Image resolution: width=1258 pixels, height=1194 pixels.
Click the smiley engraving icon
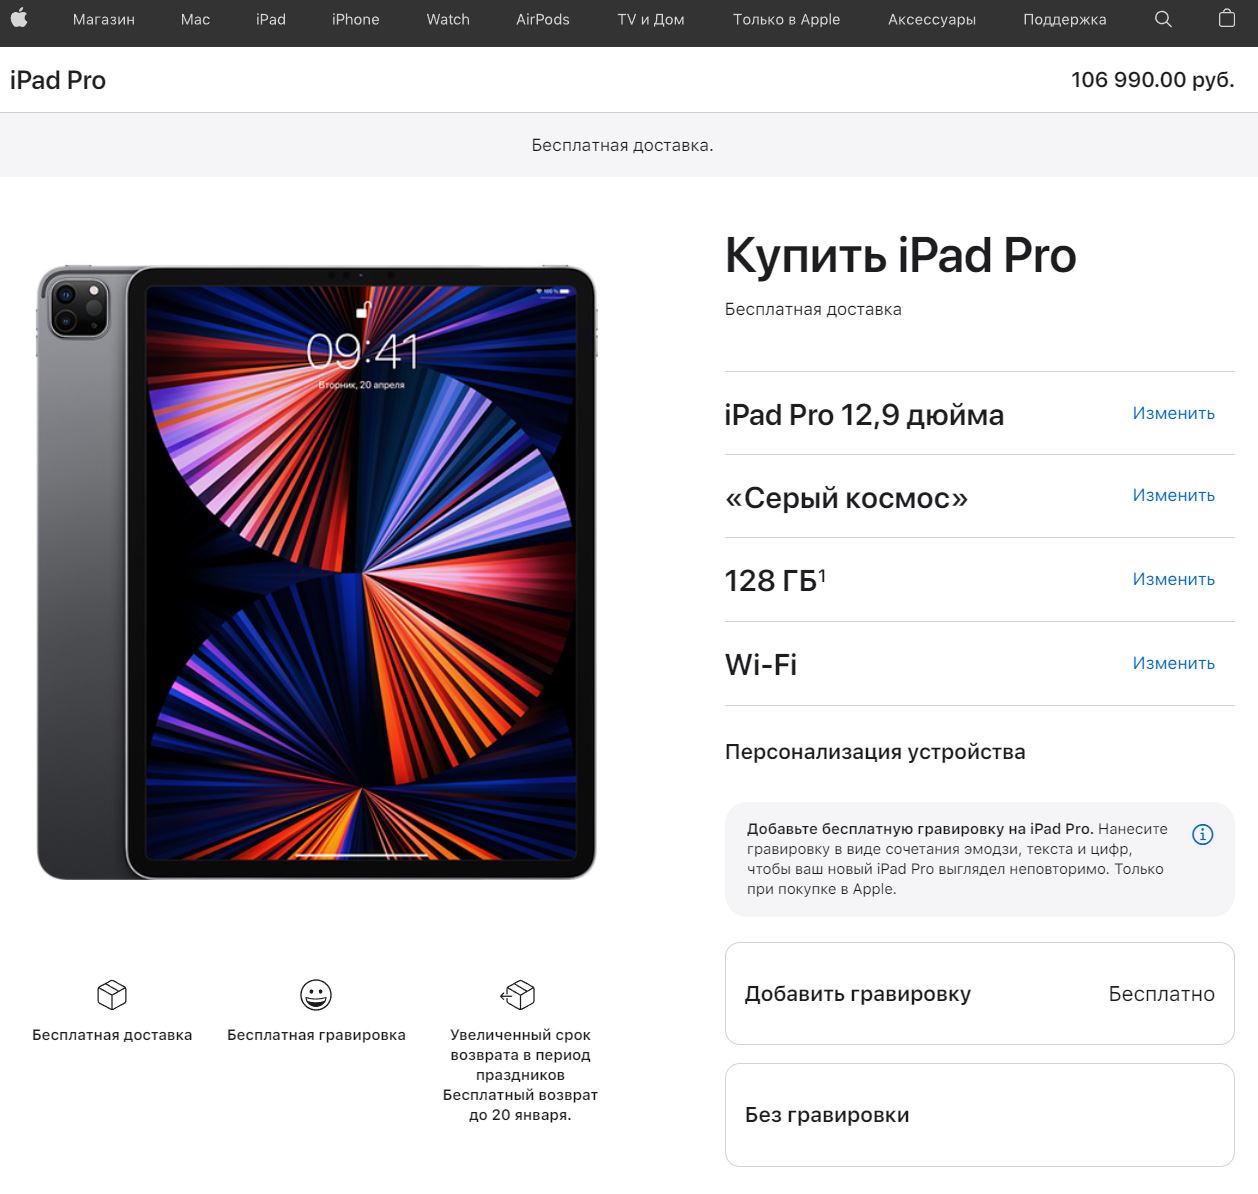(x=316, y=995)
